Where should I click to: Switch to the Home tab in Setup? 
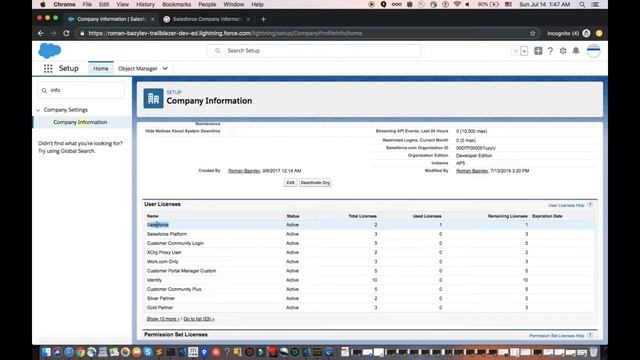pyautogui.click(x=101, y=69)
